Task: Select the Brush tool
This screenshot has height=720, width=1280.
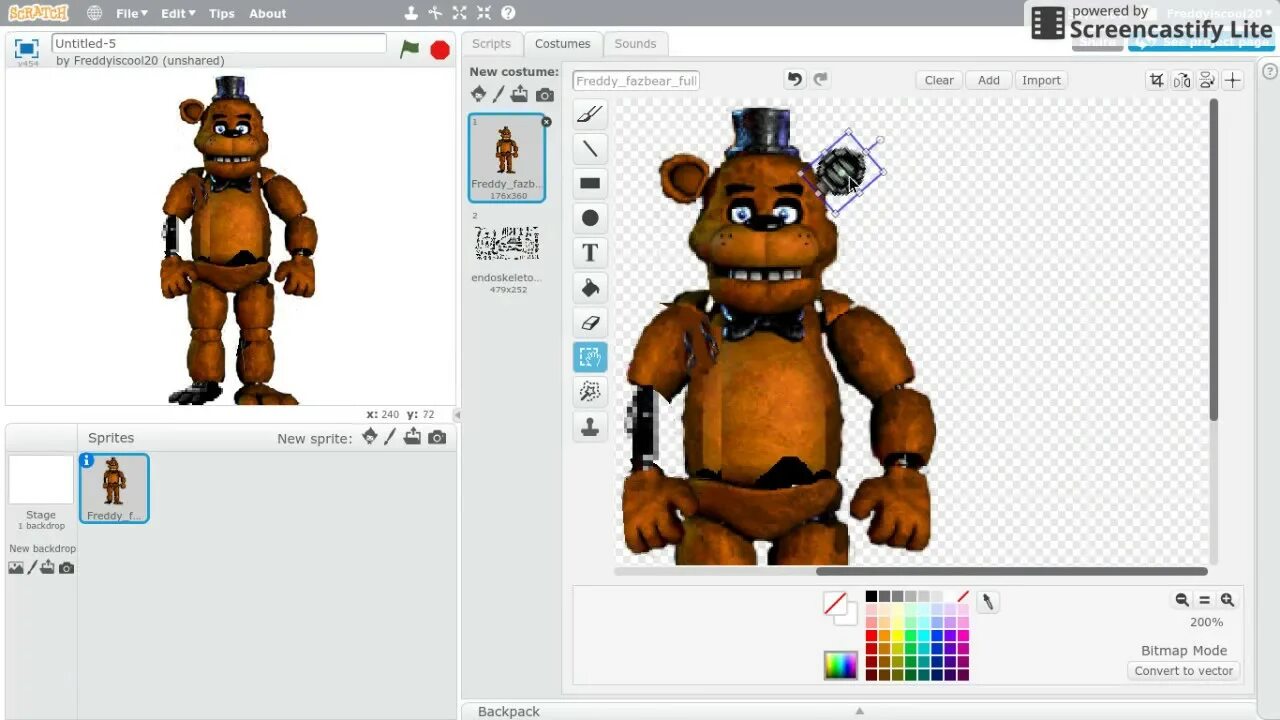Action: [590, 114]
